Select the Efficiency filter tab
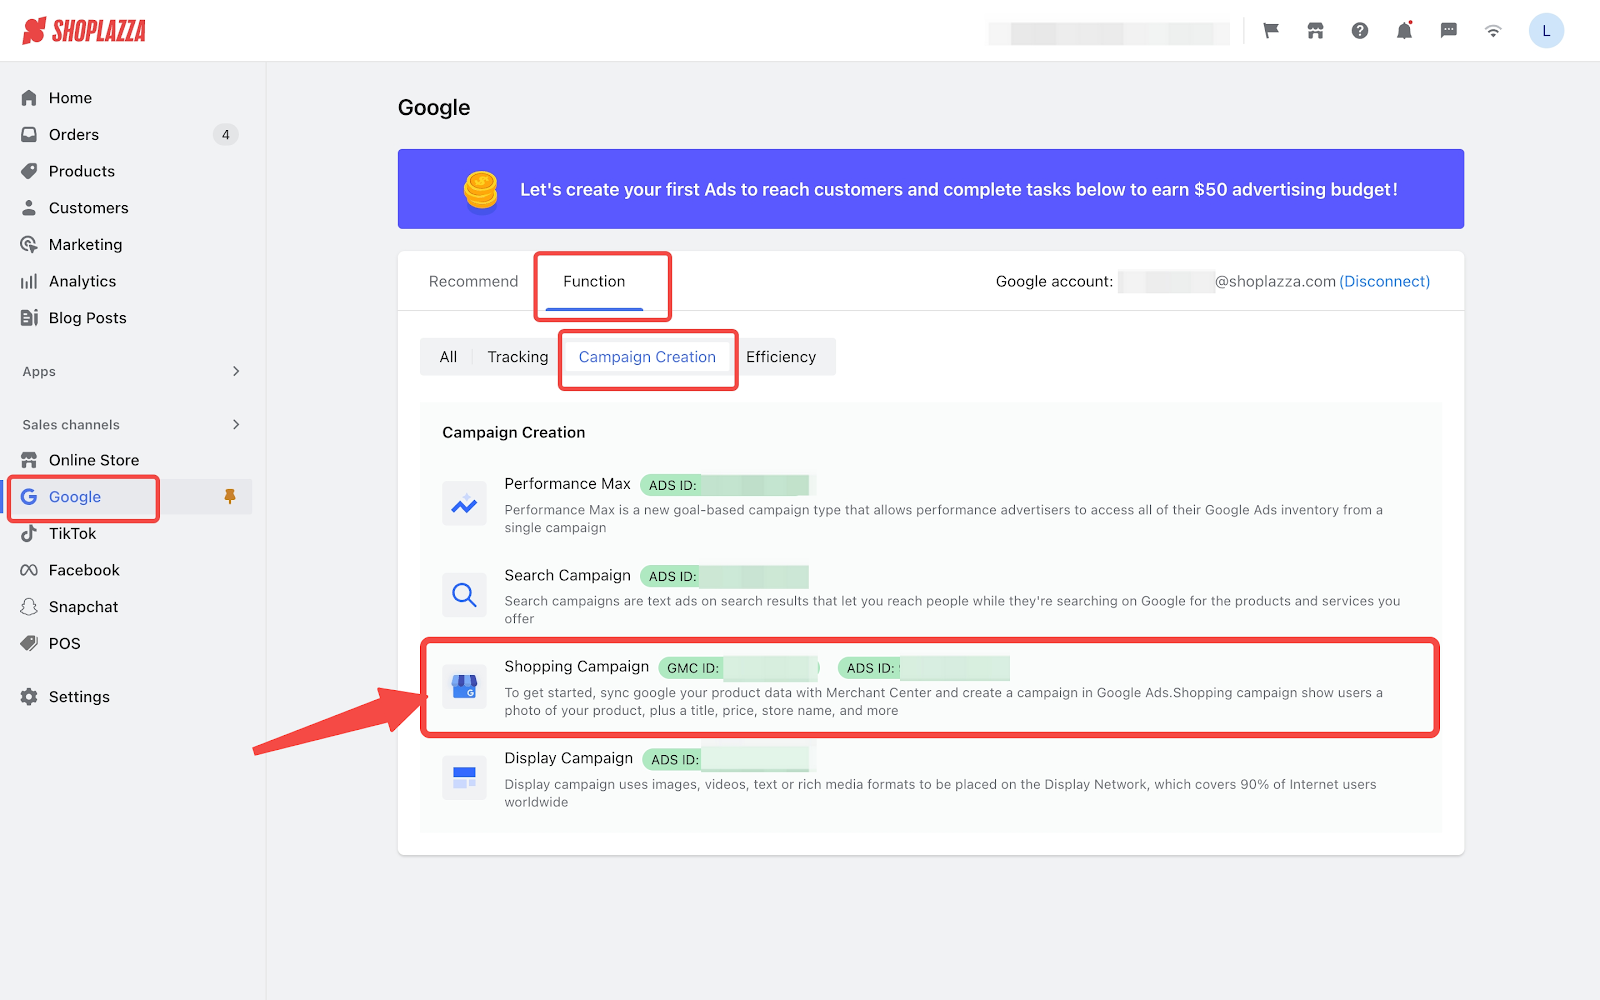The width and height of the screenshot is (1600, 1000). (x=781, y=357)
